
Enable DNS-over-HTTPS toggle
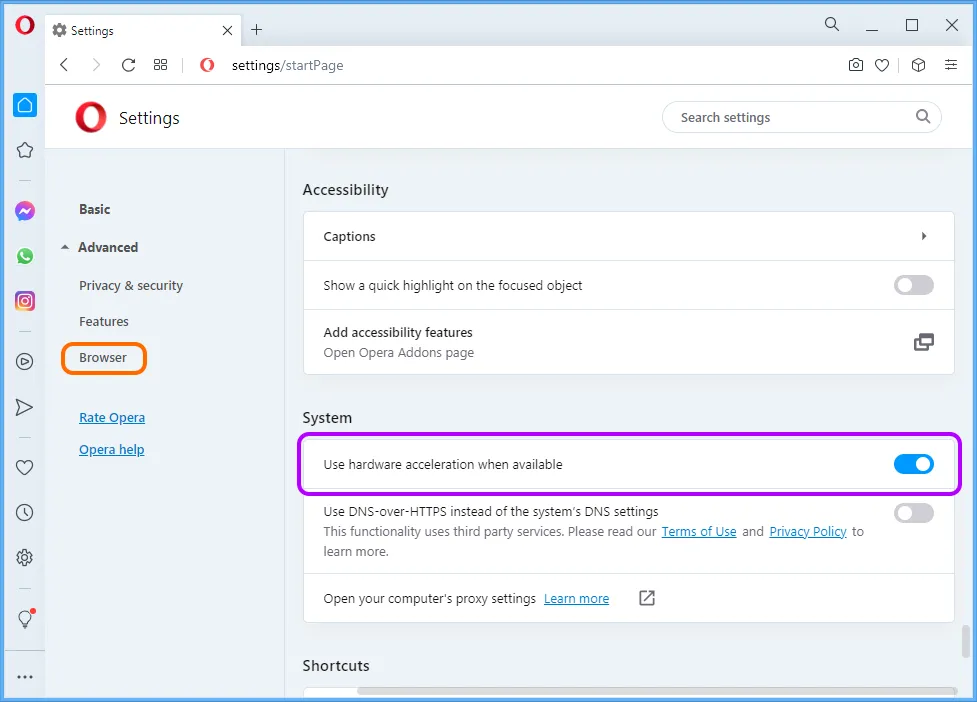pyautogui.click(x=913, y=513)
